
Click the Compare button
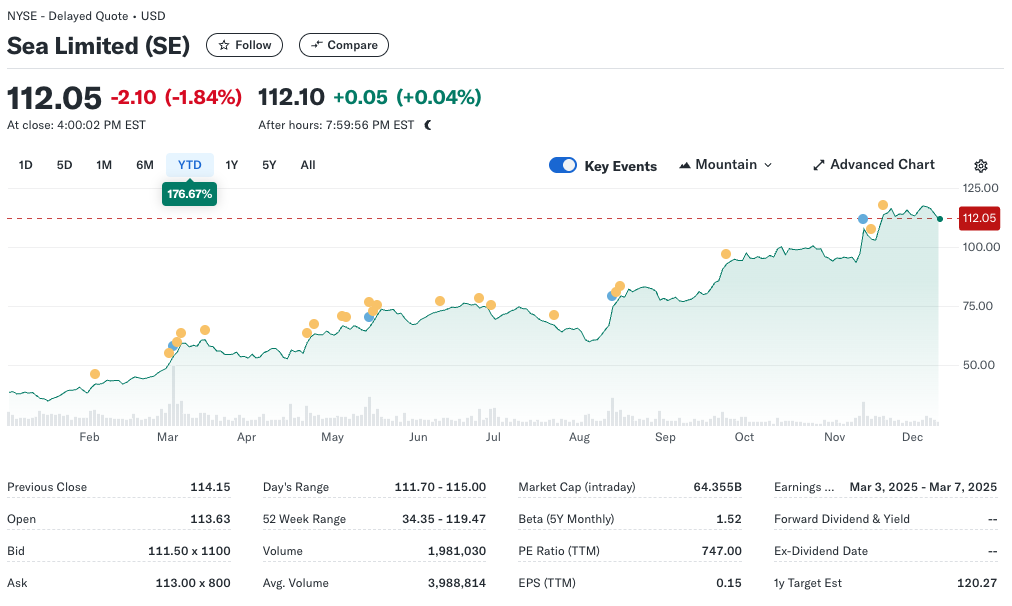click(343, 45)
